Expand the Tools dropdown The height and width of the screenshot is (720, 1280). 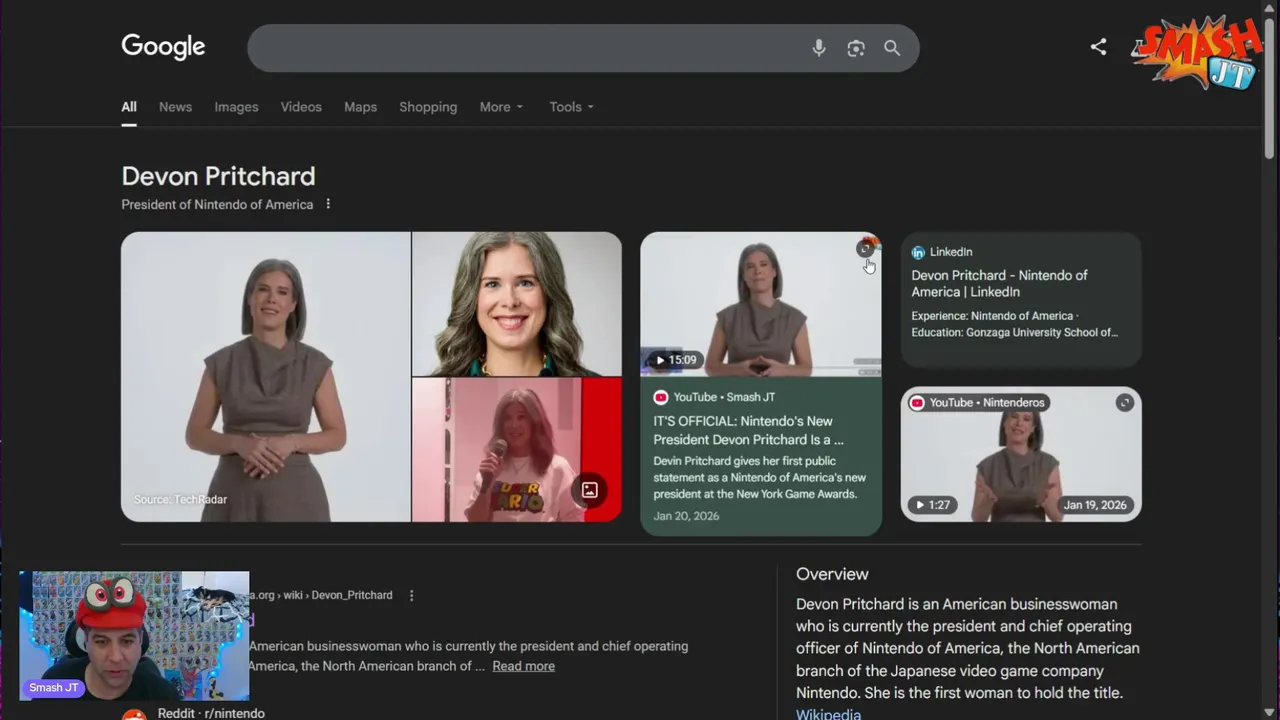coord(571,107)
